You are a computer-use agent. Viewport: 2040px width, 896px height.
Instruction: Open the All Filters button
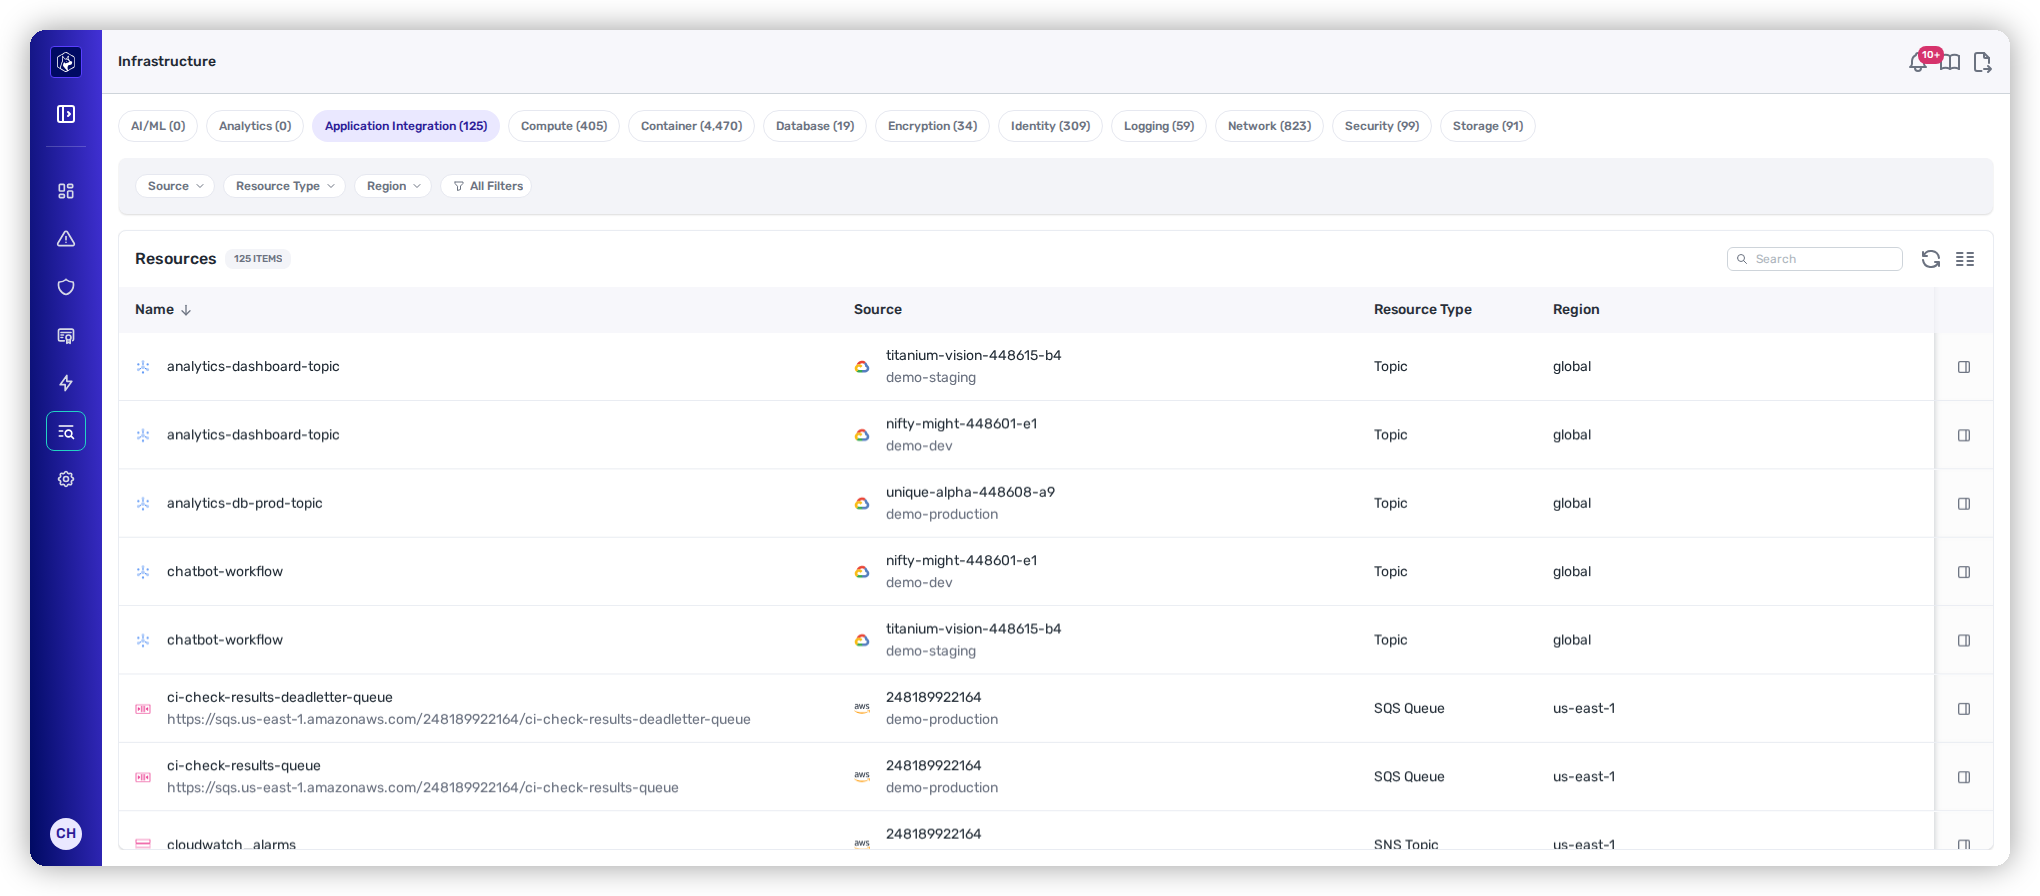click(x=487, y=186)
